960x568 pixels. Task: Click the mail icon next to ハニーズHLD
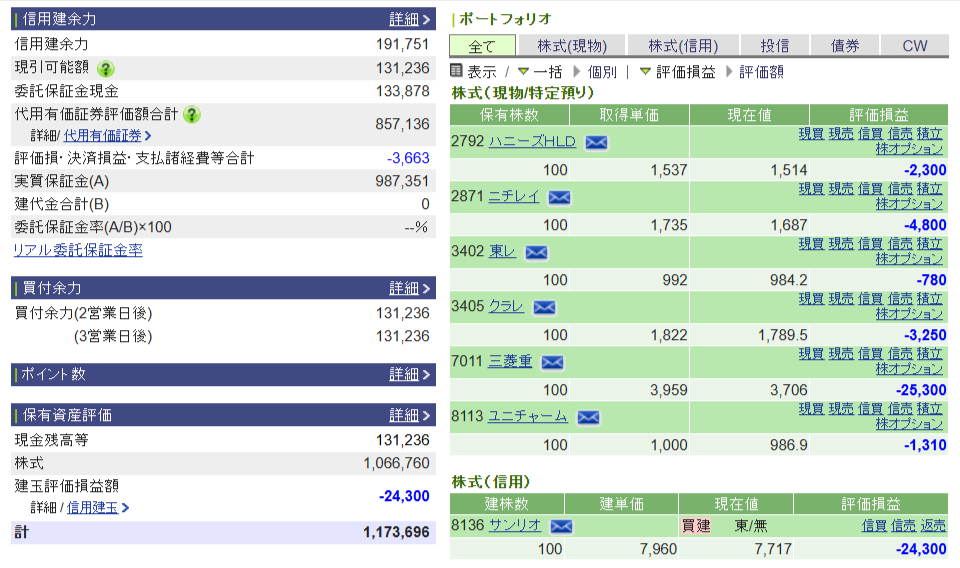(596, 142)
